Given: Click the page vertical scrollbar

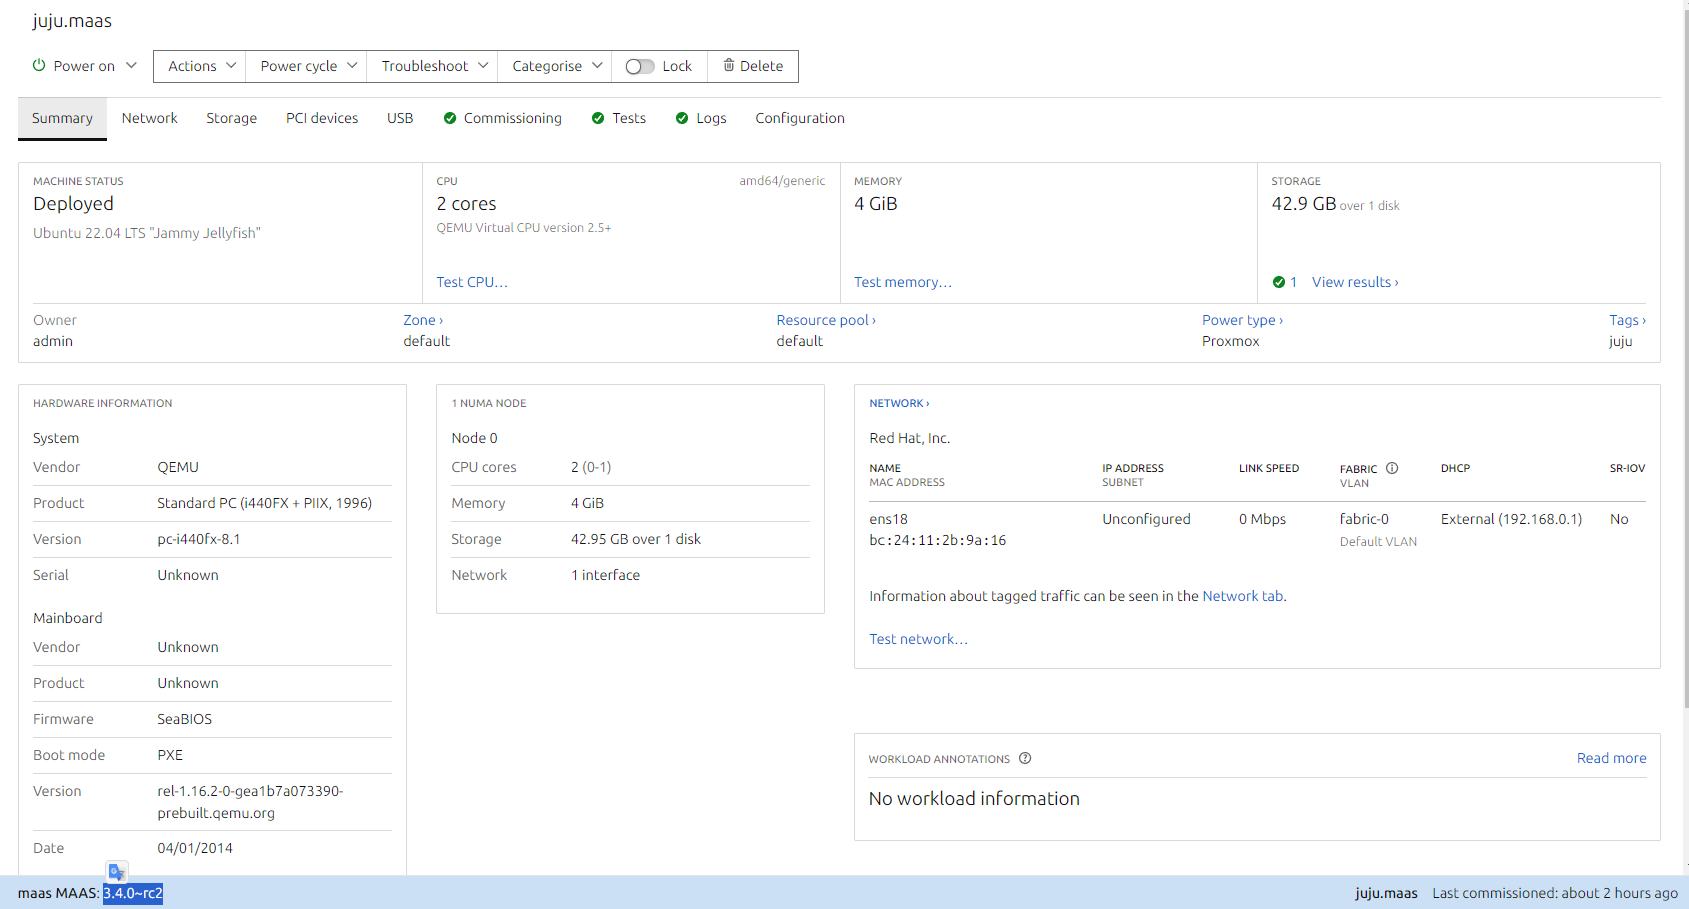Looking at the screenshot, I should pos(1685,400).
